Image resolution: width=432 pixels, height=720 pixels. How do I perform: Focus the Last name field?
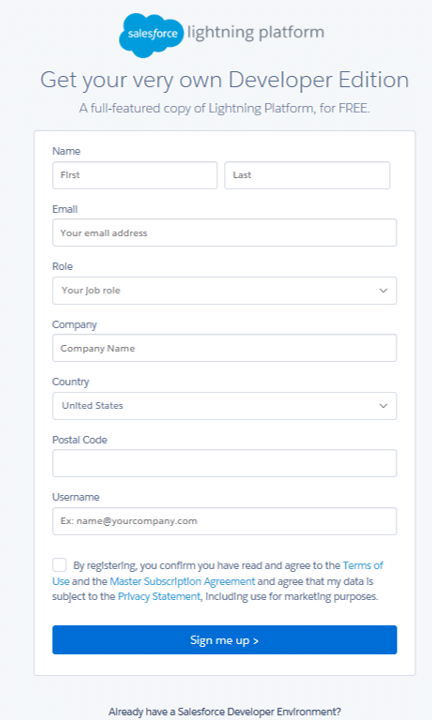(x=307, y=175)
